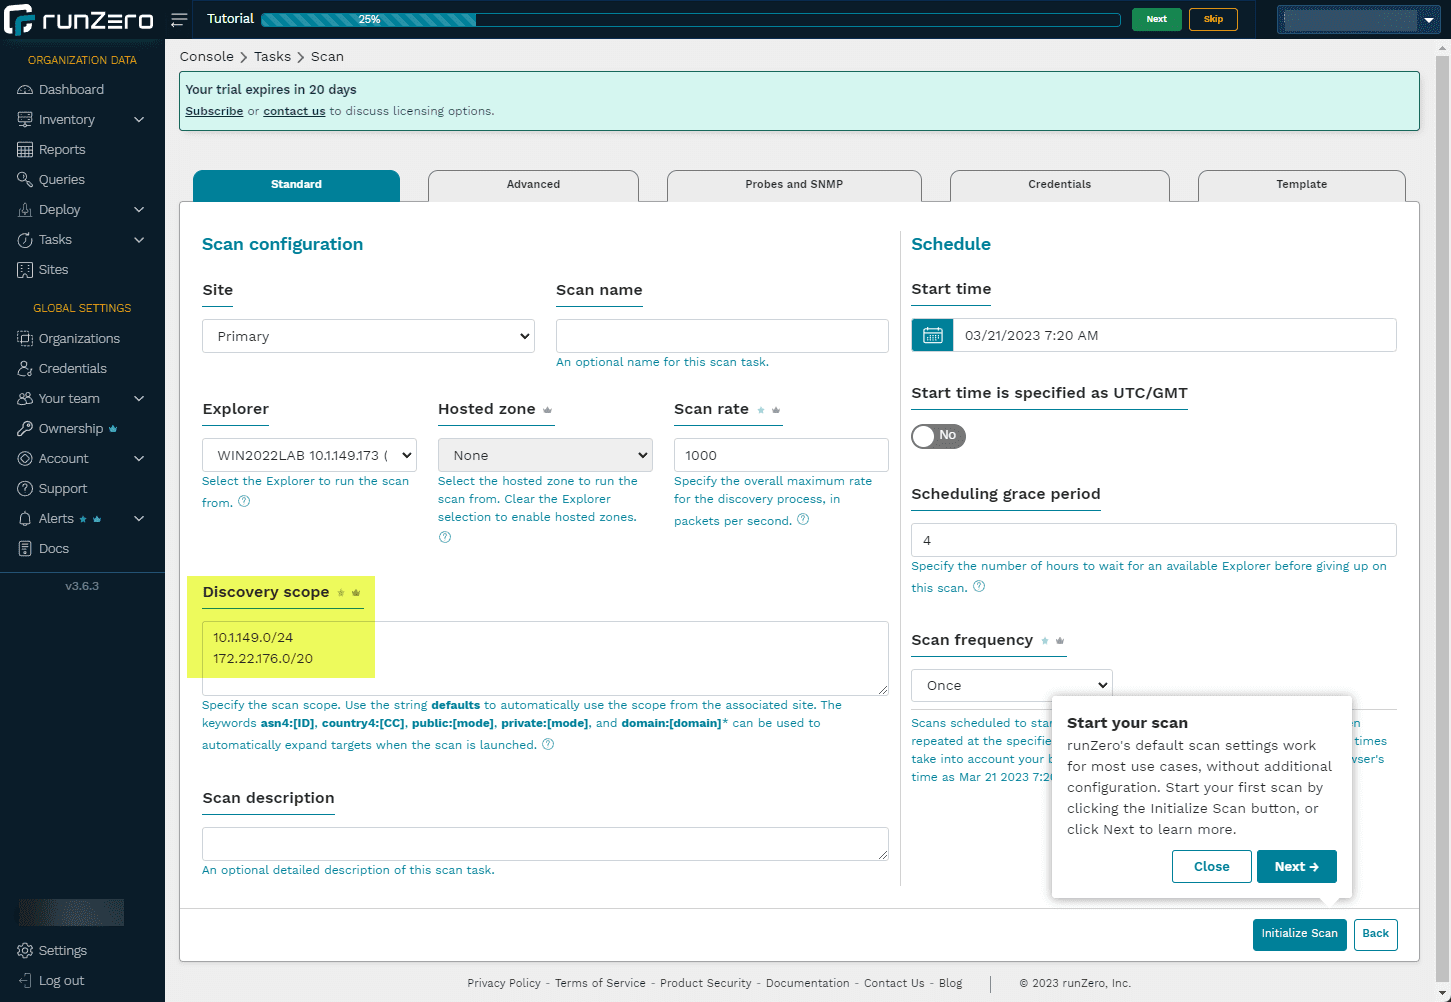1451x1002 pixels.
Task: Expand the Your team submenu chevron
Action: coord(139,399)
